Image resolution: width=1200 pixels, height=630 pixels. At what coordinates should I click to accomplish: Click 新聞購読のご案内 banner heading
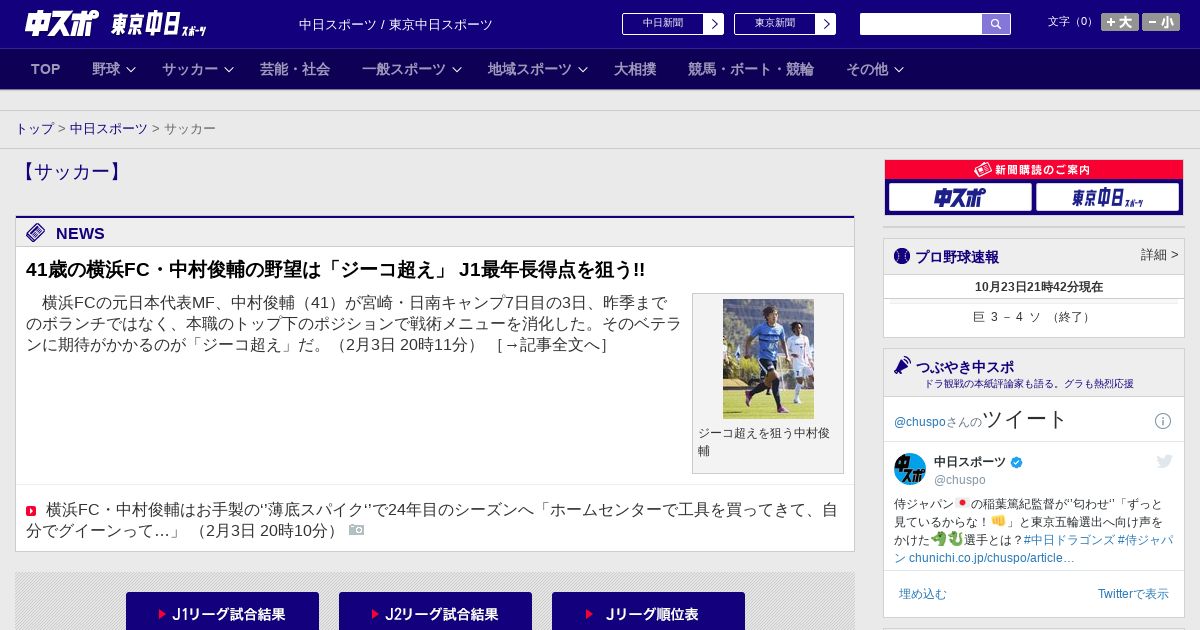coord(1033,170)
